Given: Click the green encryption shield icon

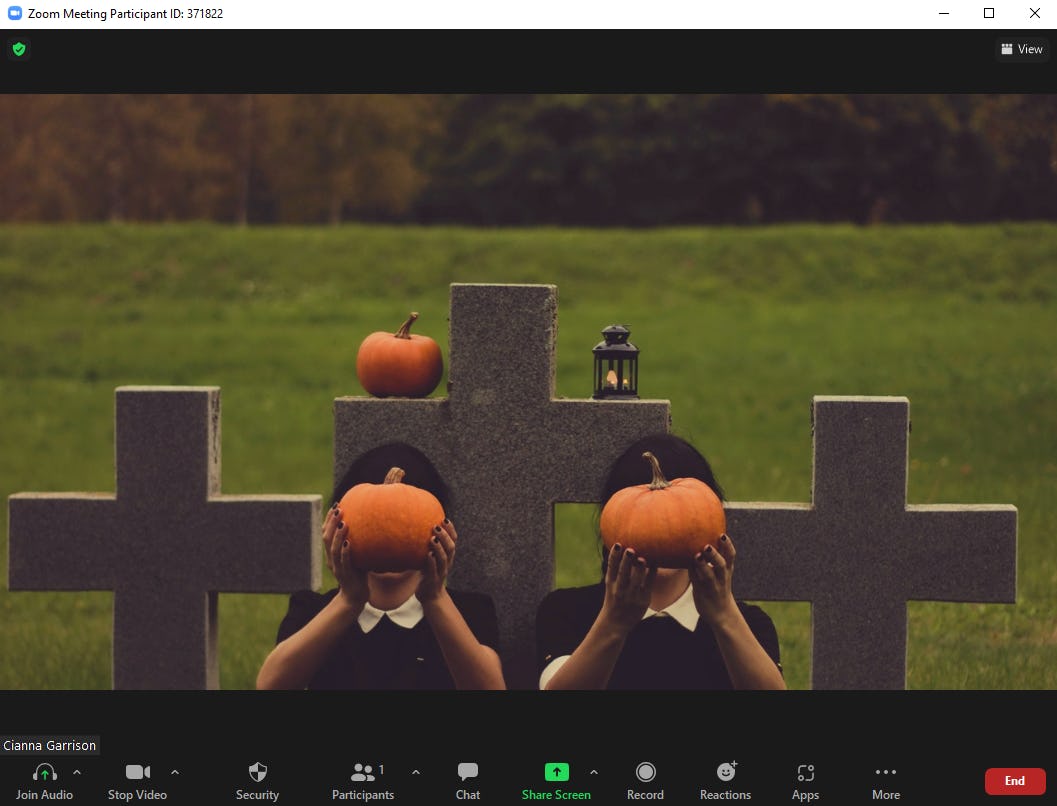Looking at the screenshot, I should click(x=18, y=48).
